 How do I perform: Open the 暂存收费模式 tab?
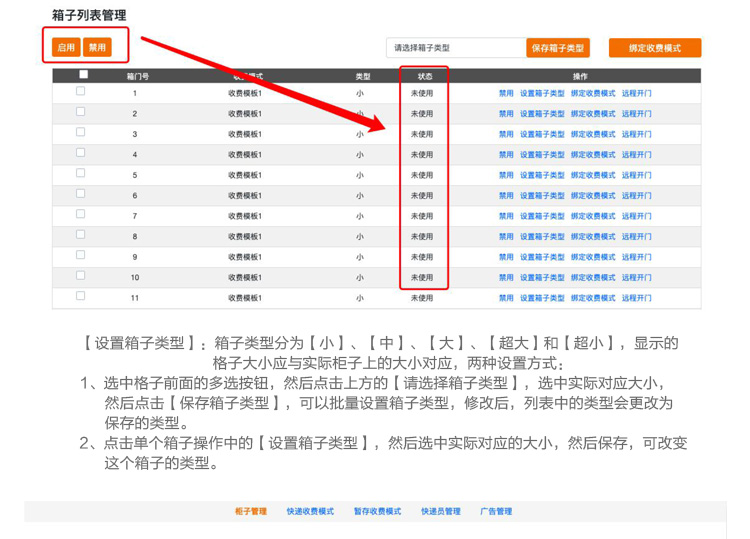[x=377, y=511]
